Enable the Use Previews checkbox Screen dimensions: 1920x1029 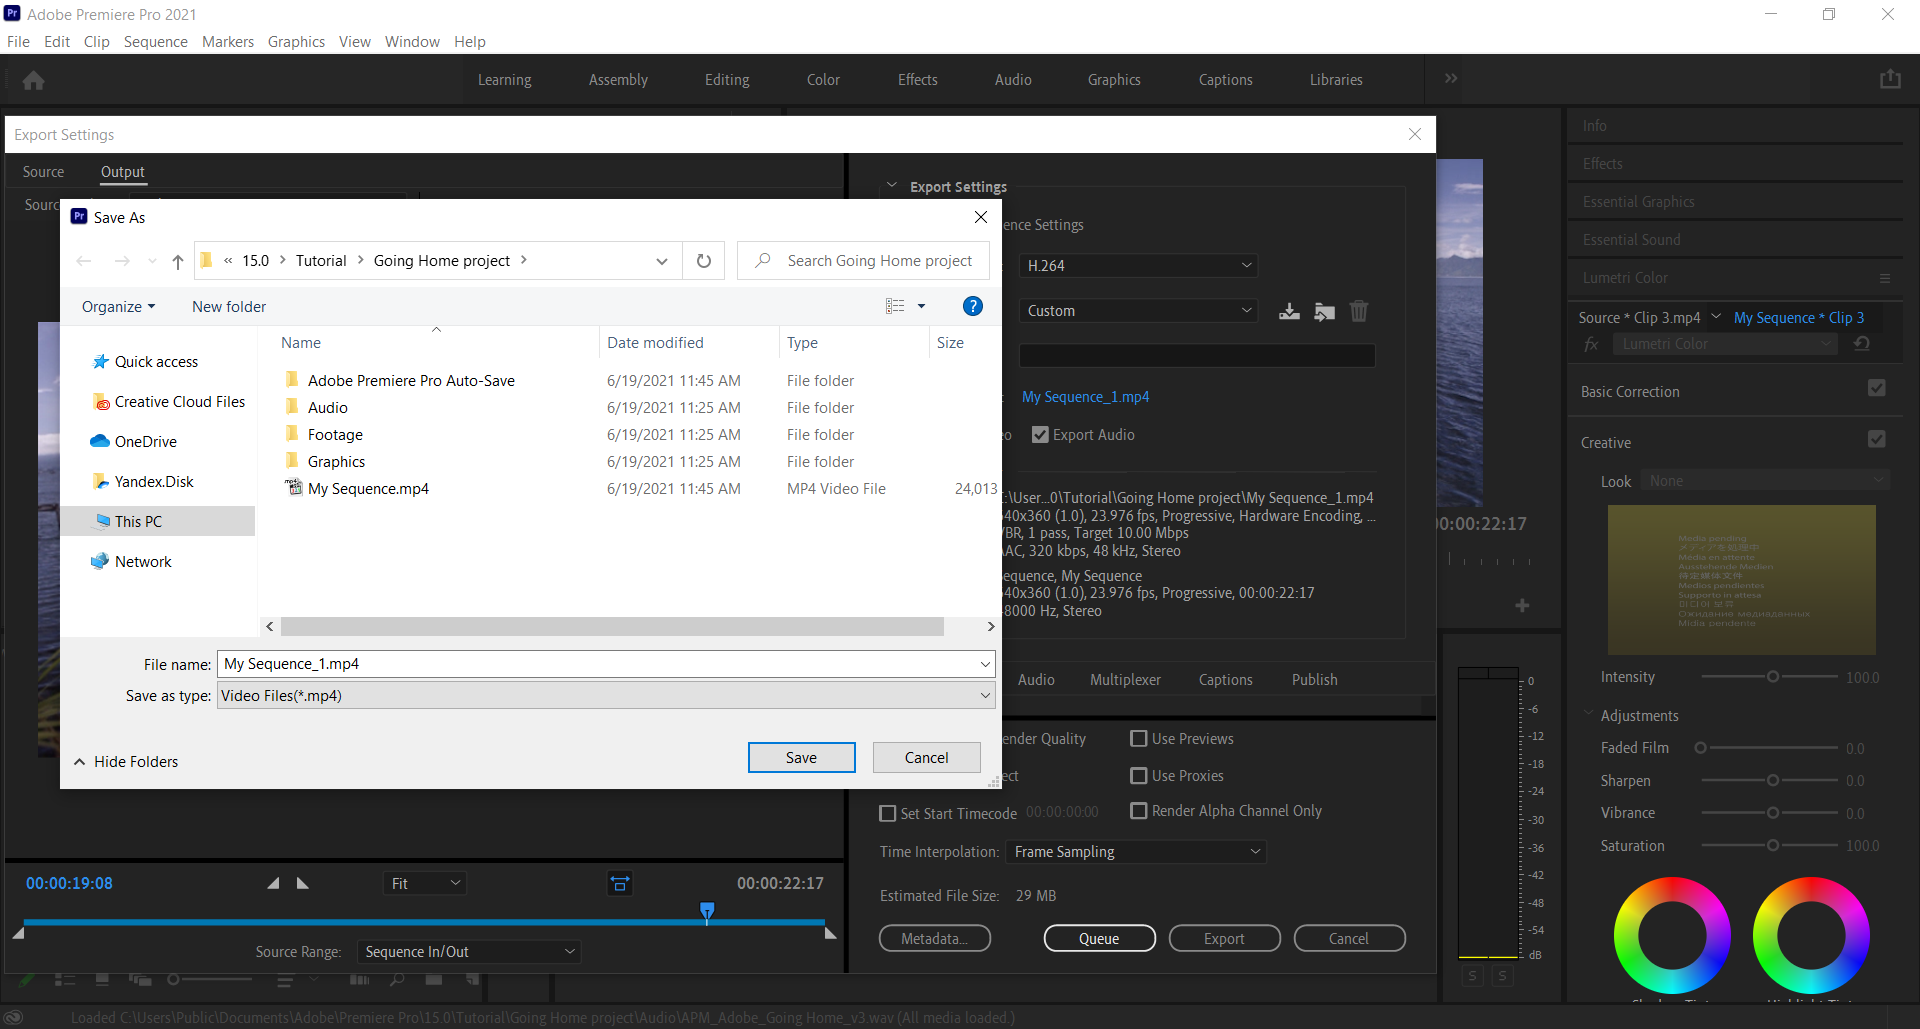pos(1138,739)
